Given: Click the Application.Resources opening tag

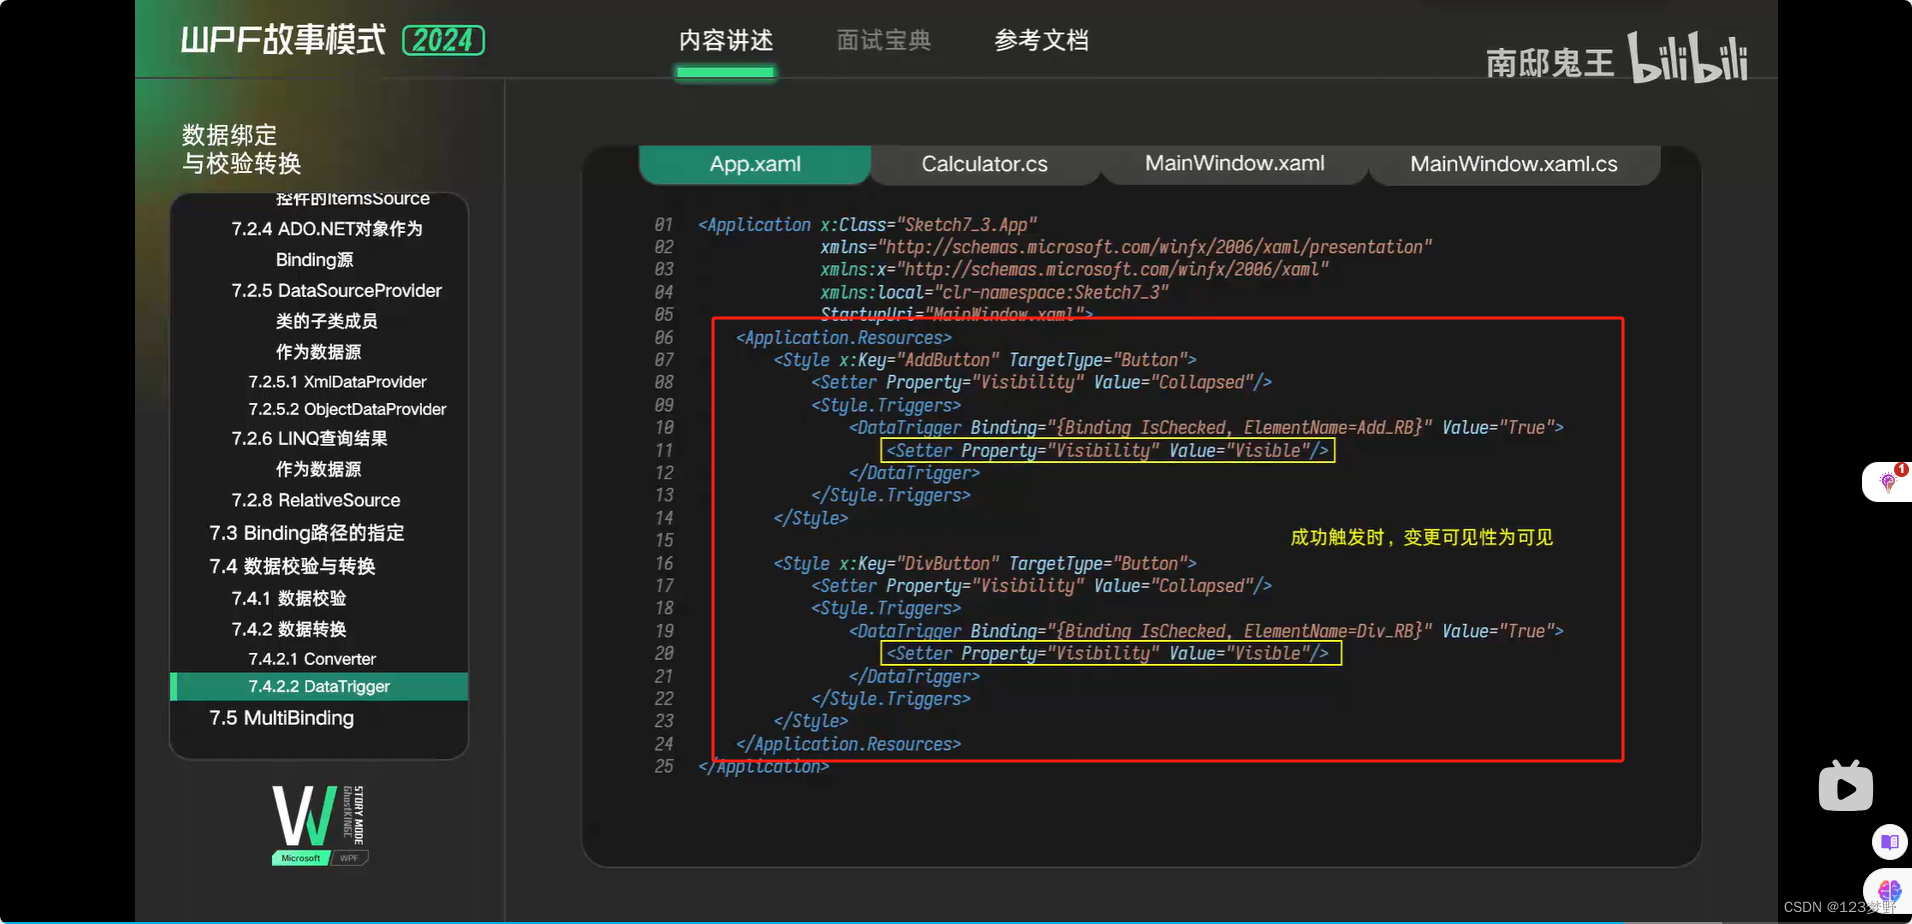Looking at the screenshot, I should point(844,338).
